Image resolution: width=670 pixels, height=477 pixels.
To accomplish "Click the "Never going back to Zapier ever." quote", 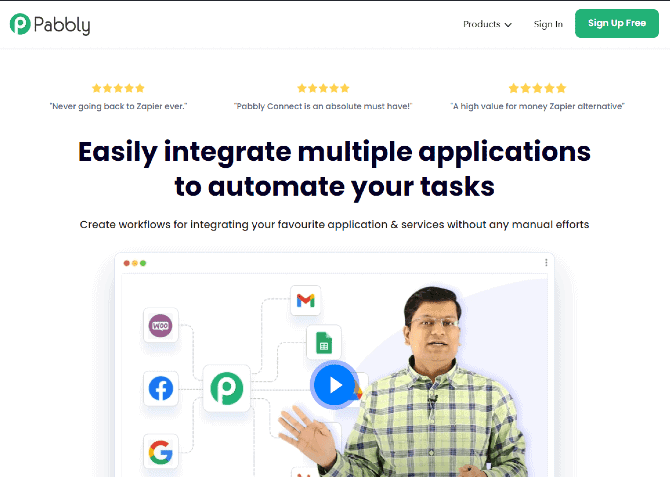I will 118,106.
